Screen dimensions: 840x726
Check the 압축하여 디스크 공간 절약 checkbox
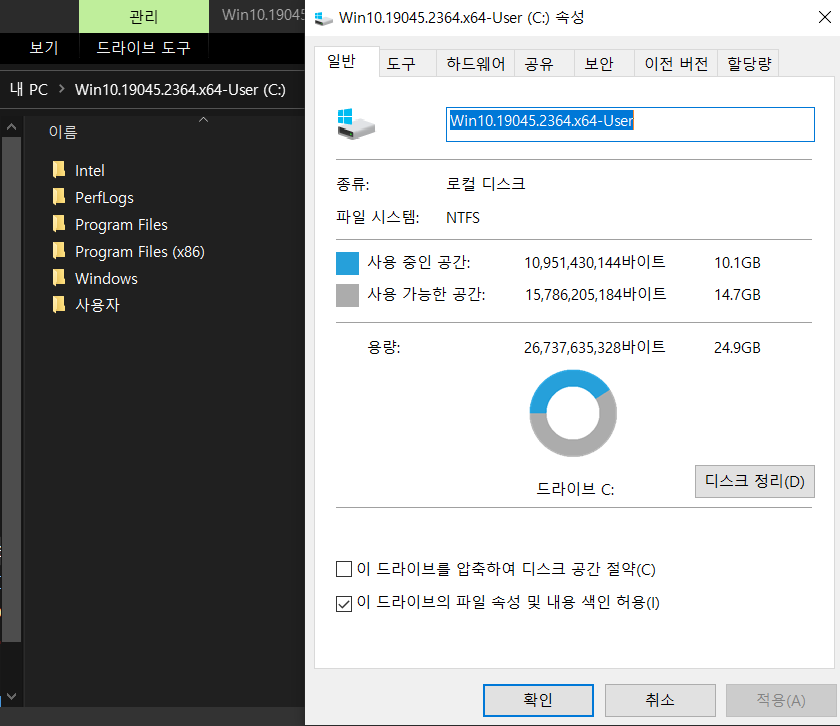(343, 569)
